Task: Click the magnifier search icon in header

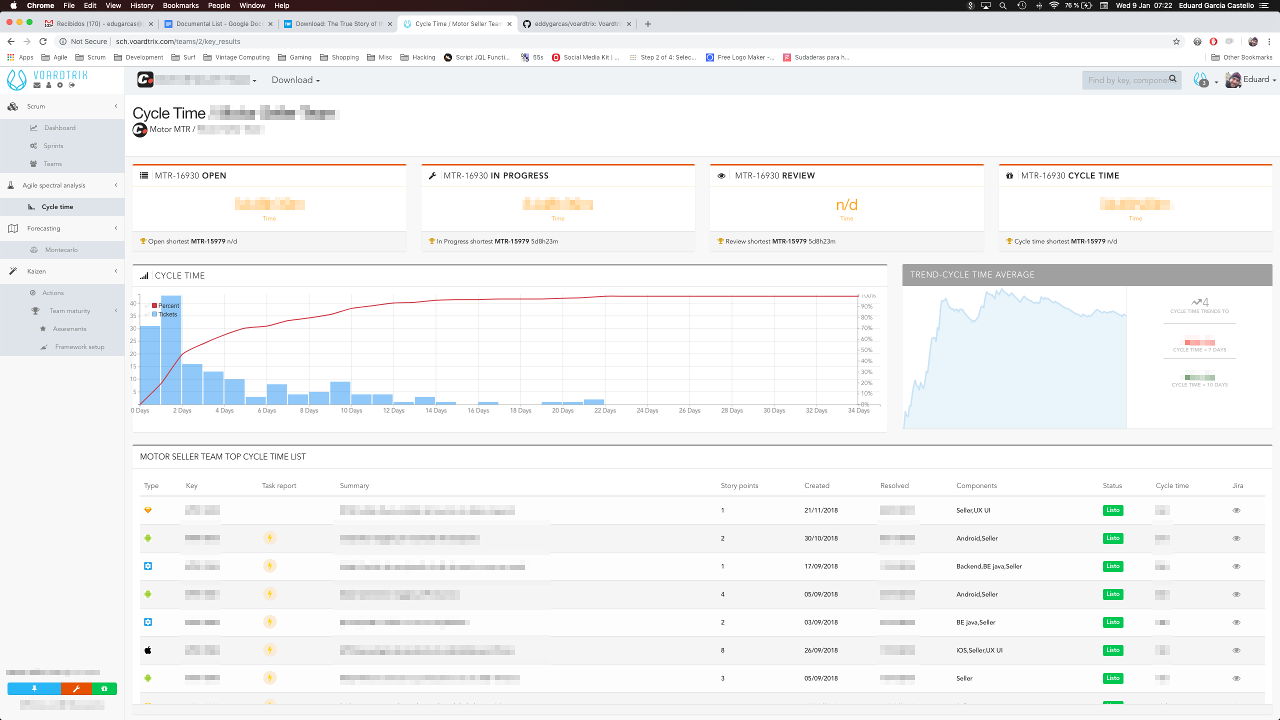Action: [1173, 80]
